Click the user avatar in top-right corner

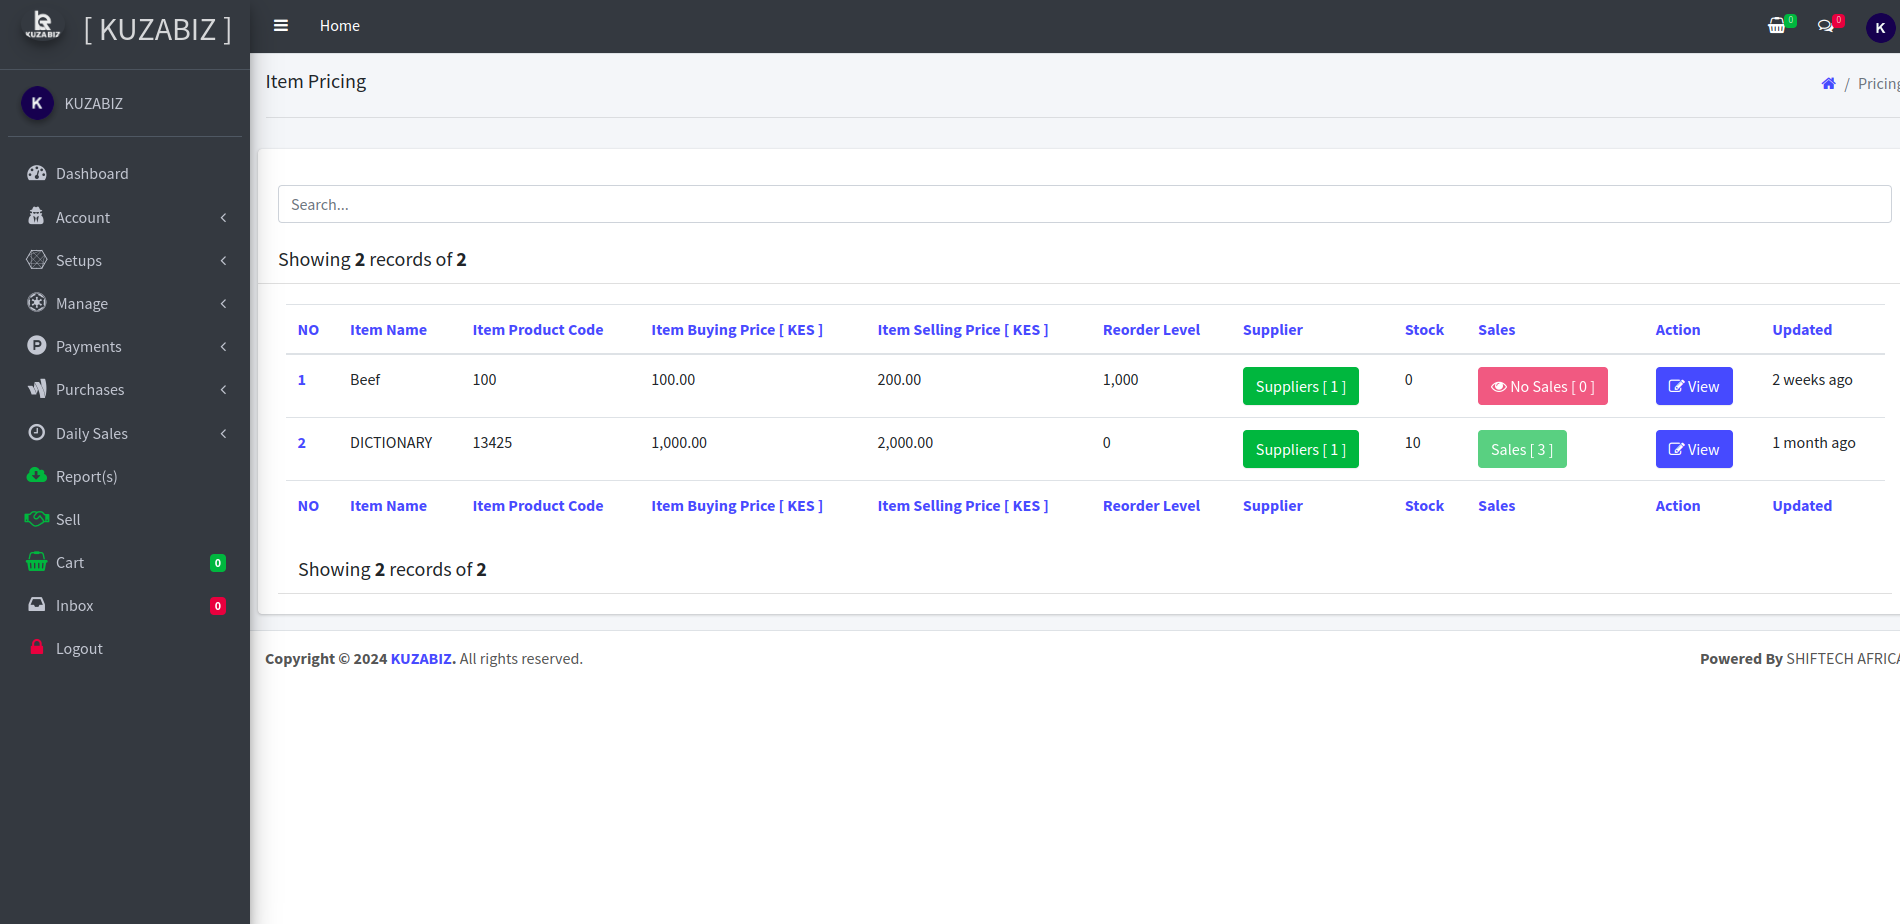(x=1880, y=28)
